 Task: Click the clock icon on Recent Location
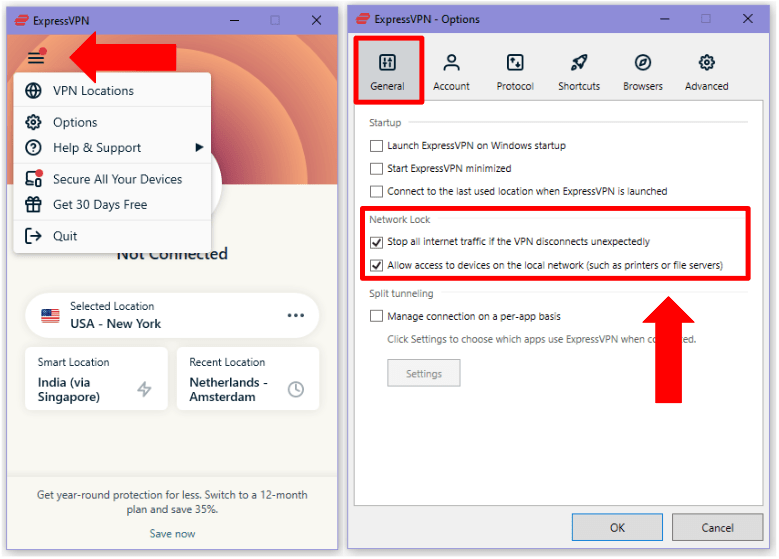point(296,389)
